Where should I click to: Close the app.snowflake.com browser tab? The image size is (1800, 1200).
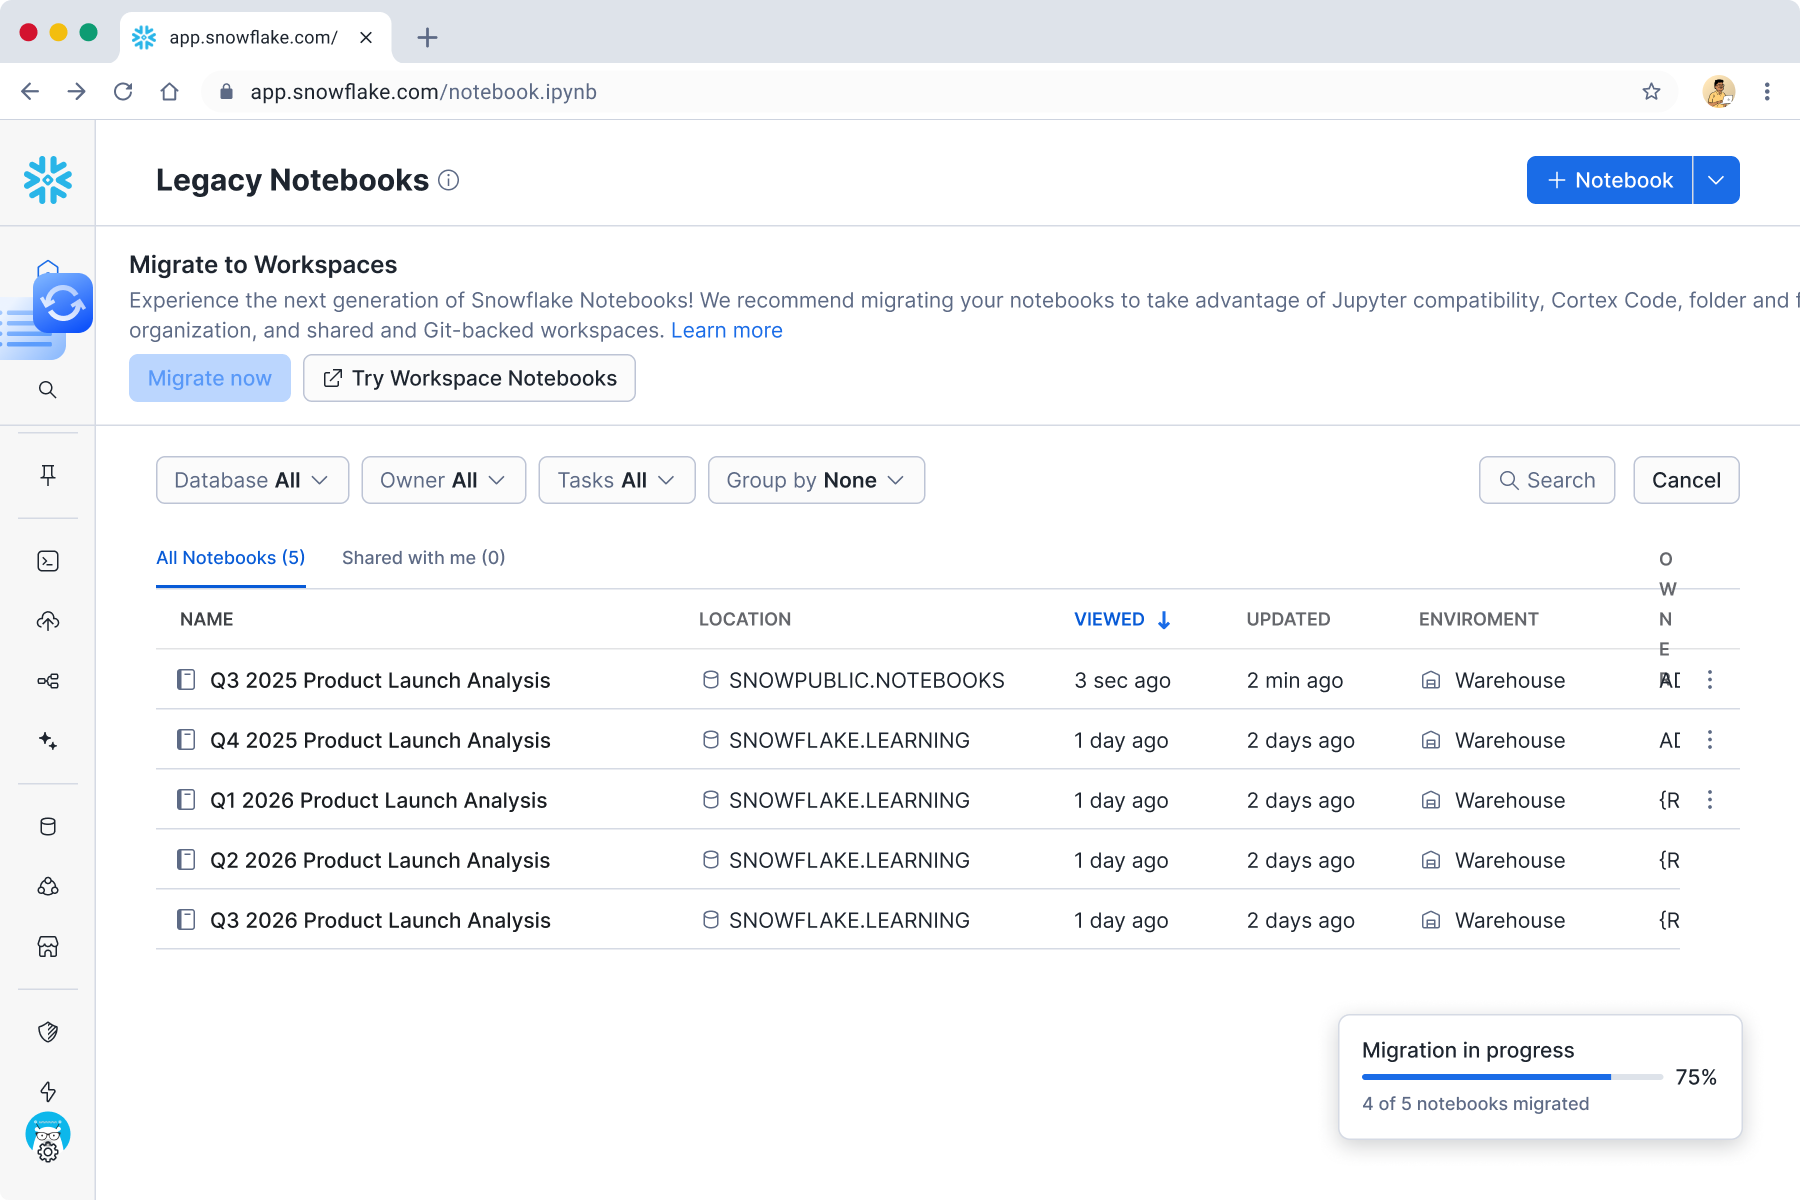(x=366, y=38)
